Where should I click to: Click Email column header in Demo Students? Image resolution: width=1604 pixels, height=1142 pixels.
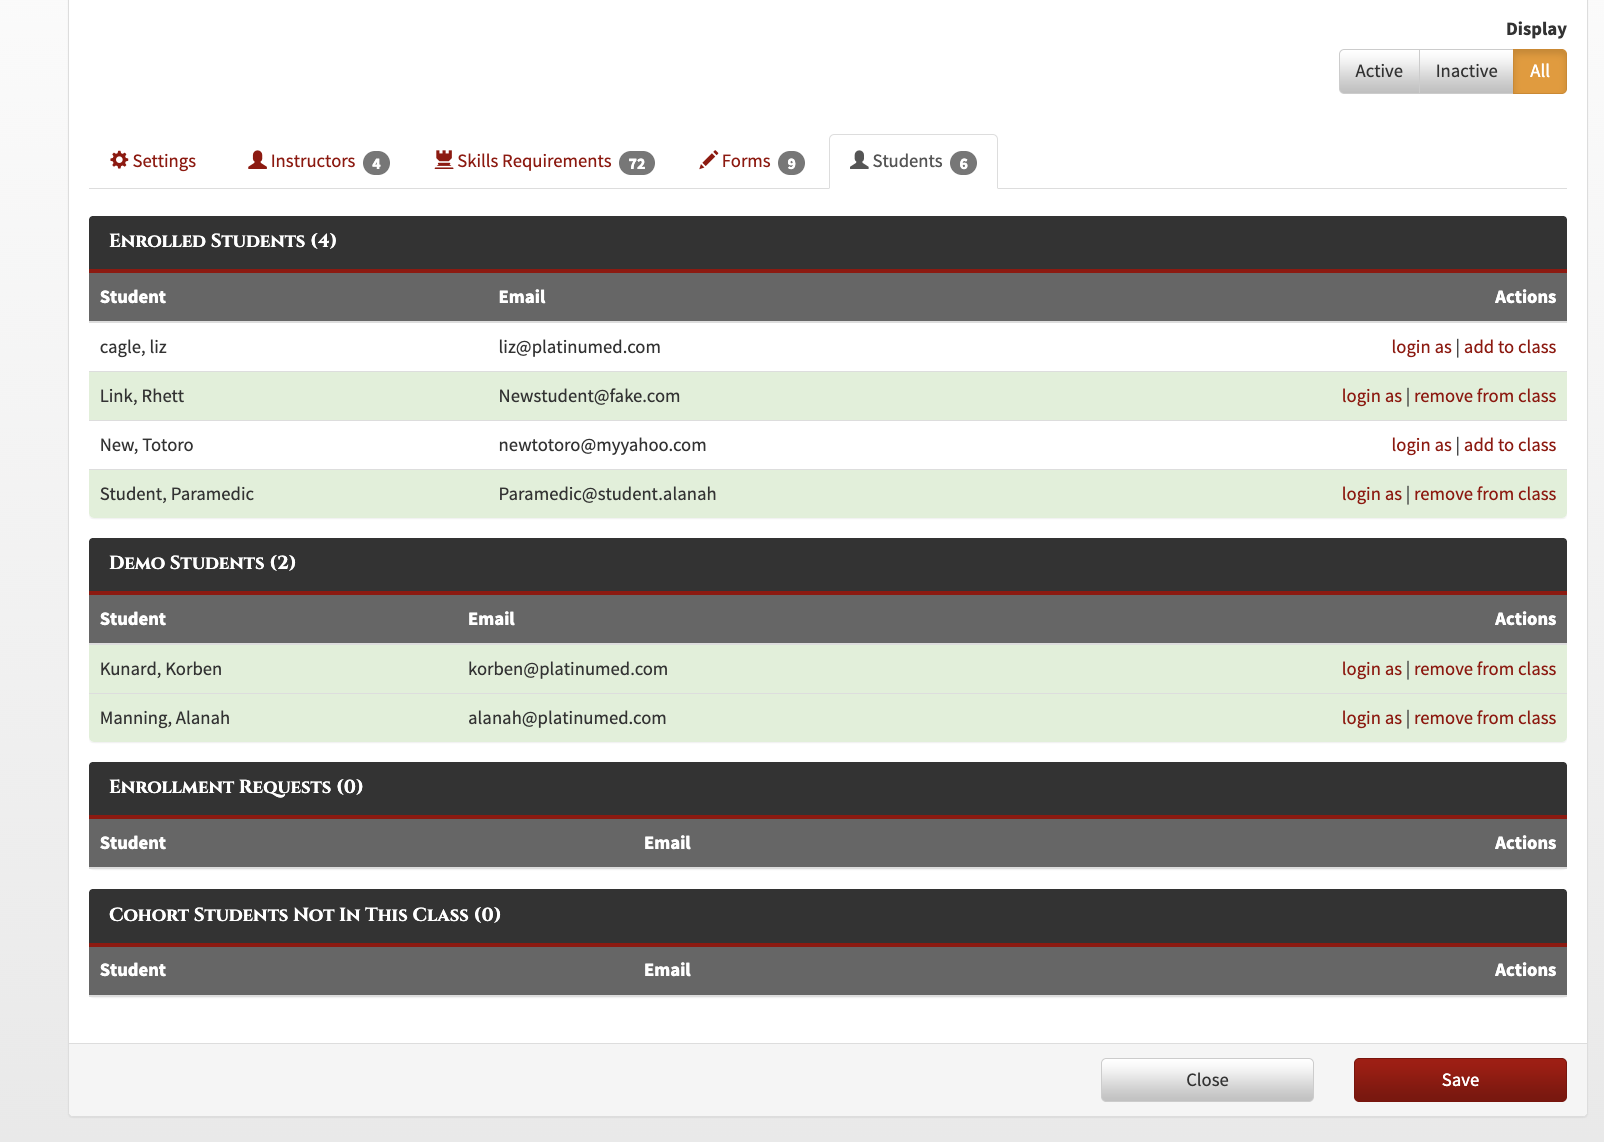(491, 619)
